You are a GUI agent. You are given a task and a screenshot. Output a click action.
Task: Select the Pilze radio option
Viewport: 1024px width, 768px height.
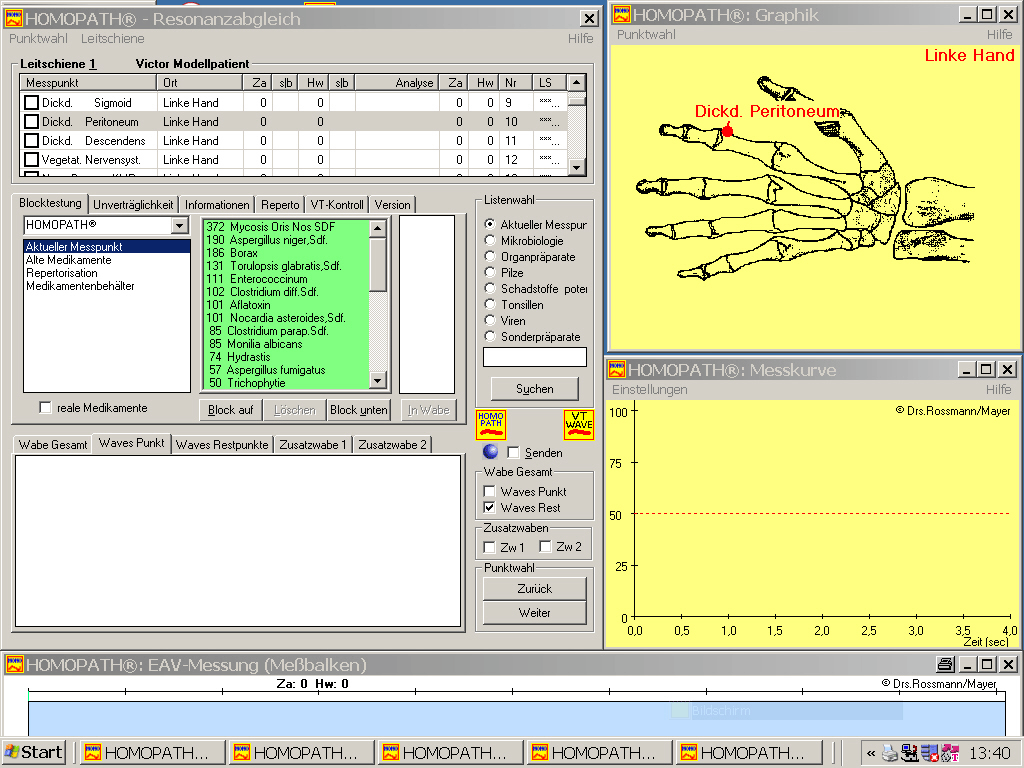pos(490,272)
